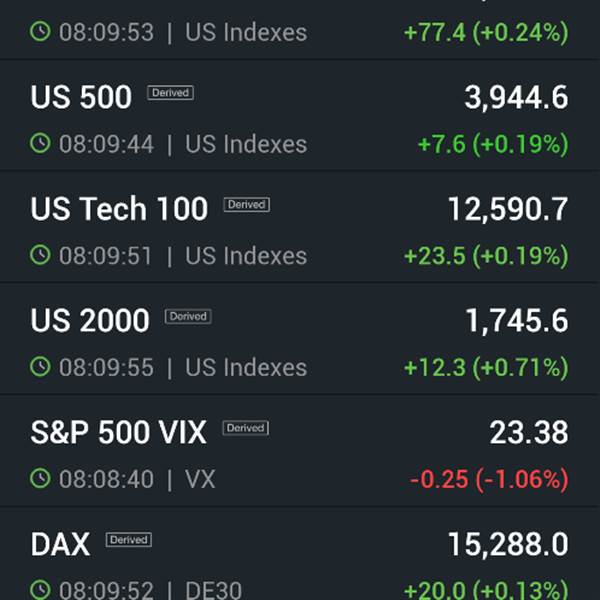Image resolution: width=600 pixels, height=600 pixels.
Task: Click the Derived badge next to US 2000
Action: point(188,316)
